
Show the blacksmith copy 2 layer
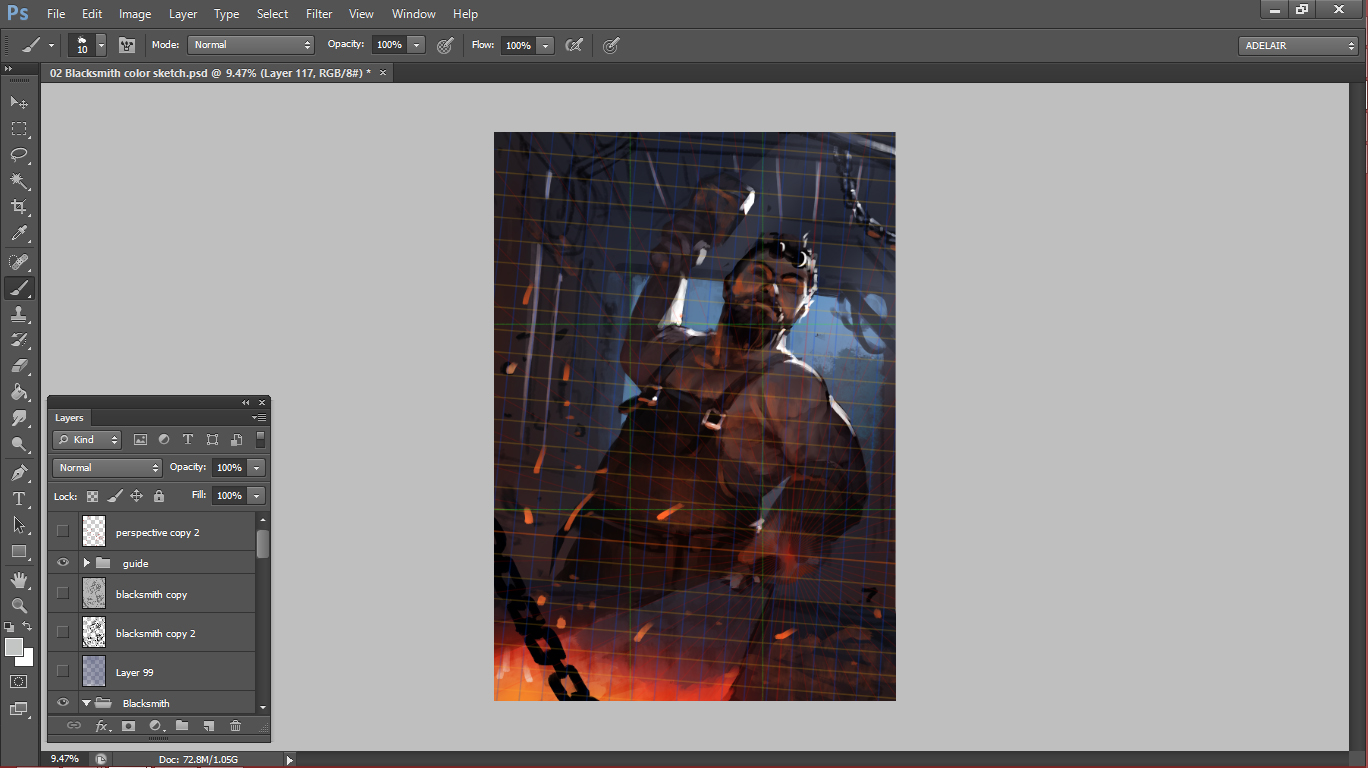(63, 632)
